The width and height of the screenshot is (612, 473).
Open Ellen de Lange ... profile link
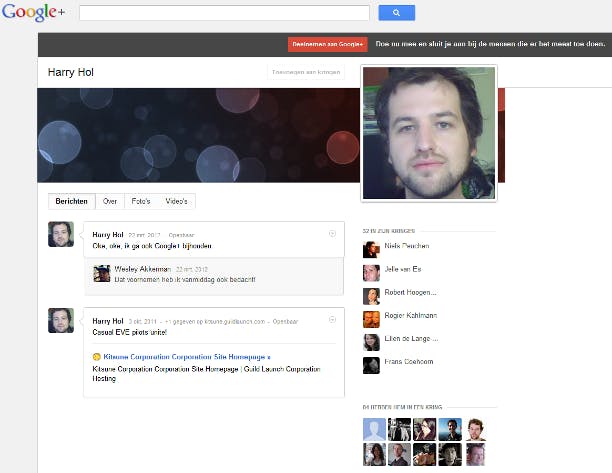click(x=411, y=338)
